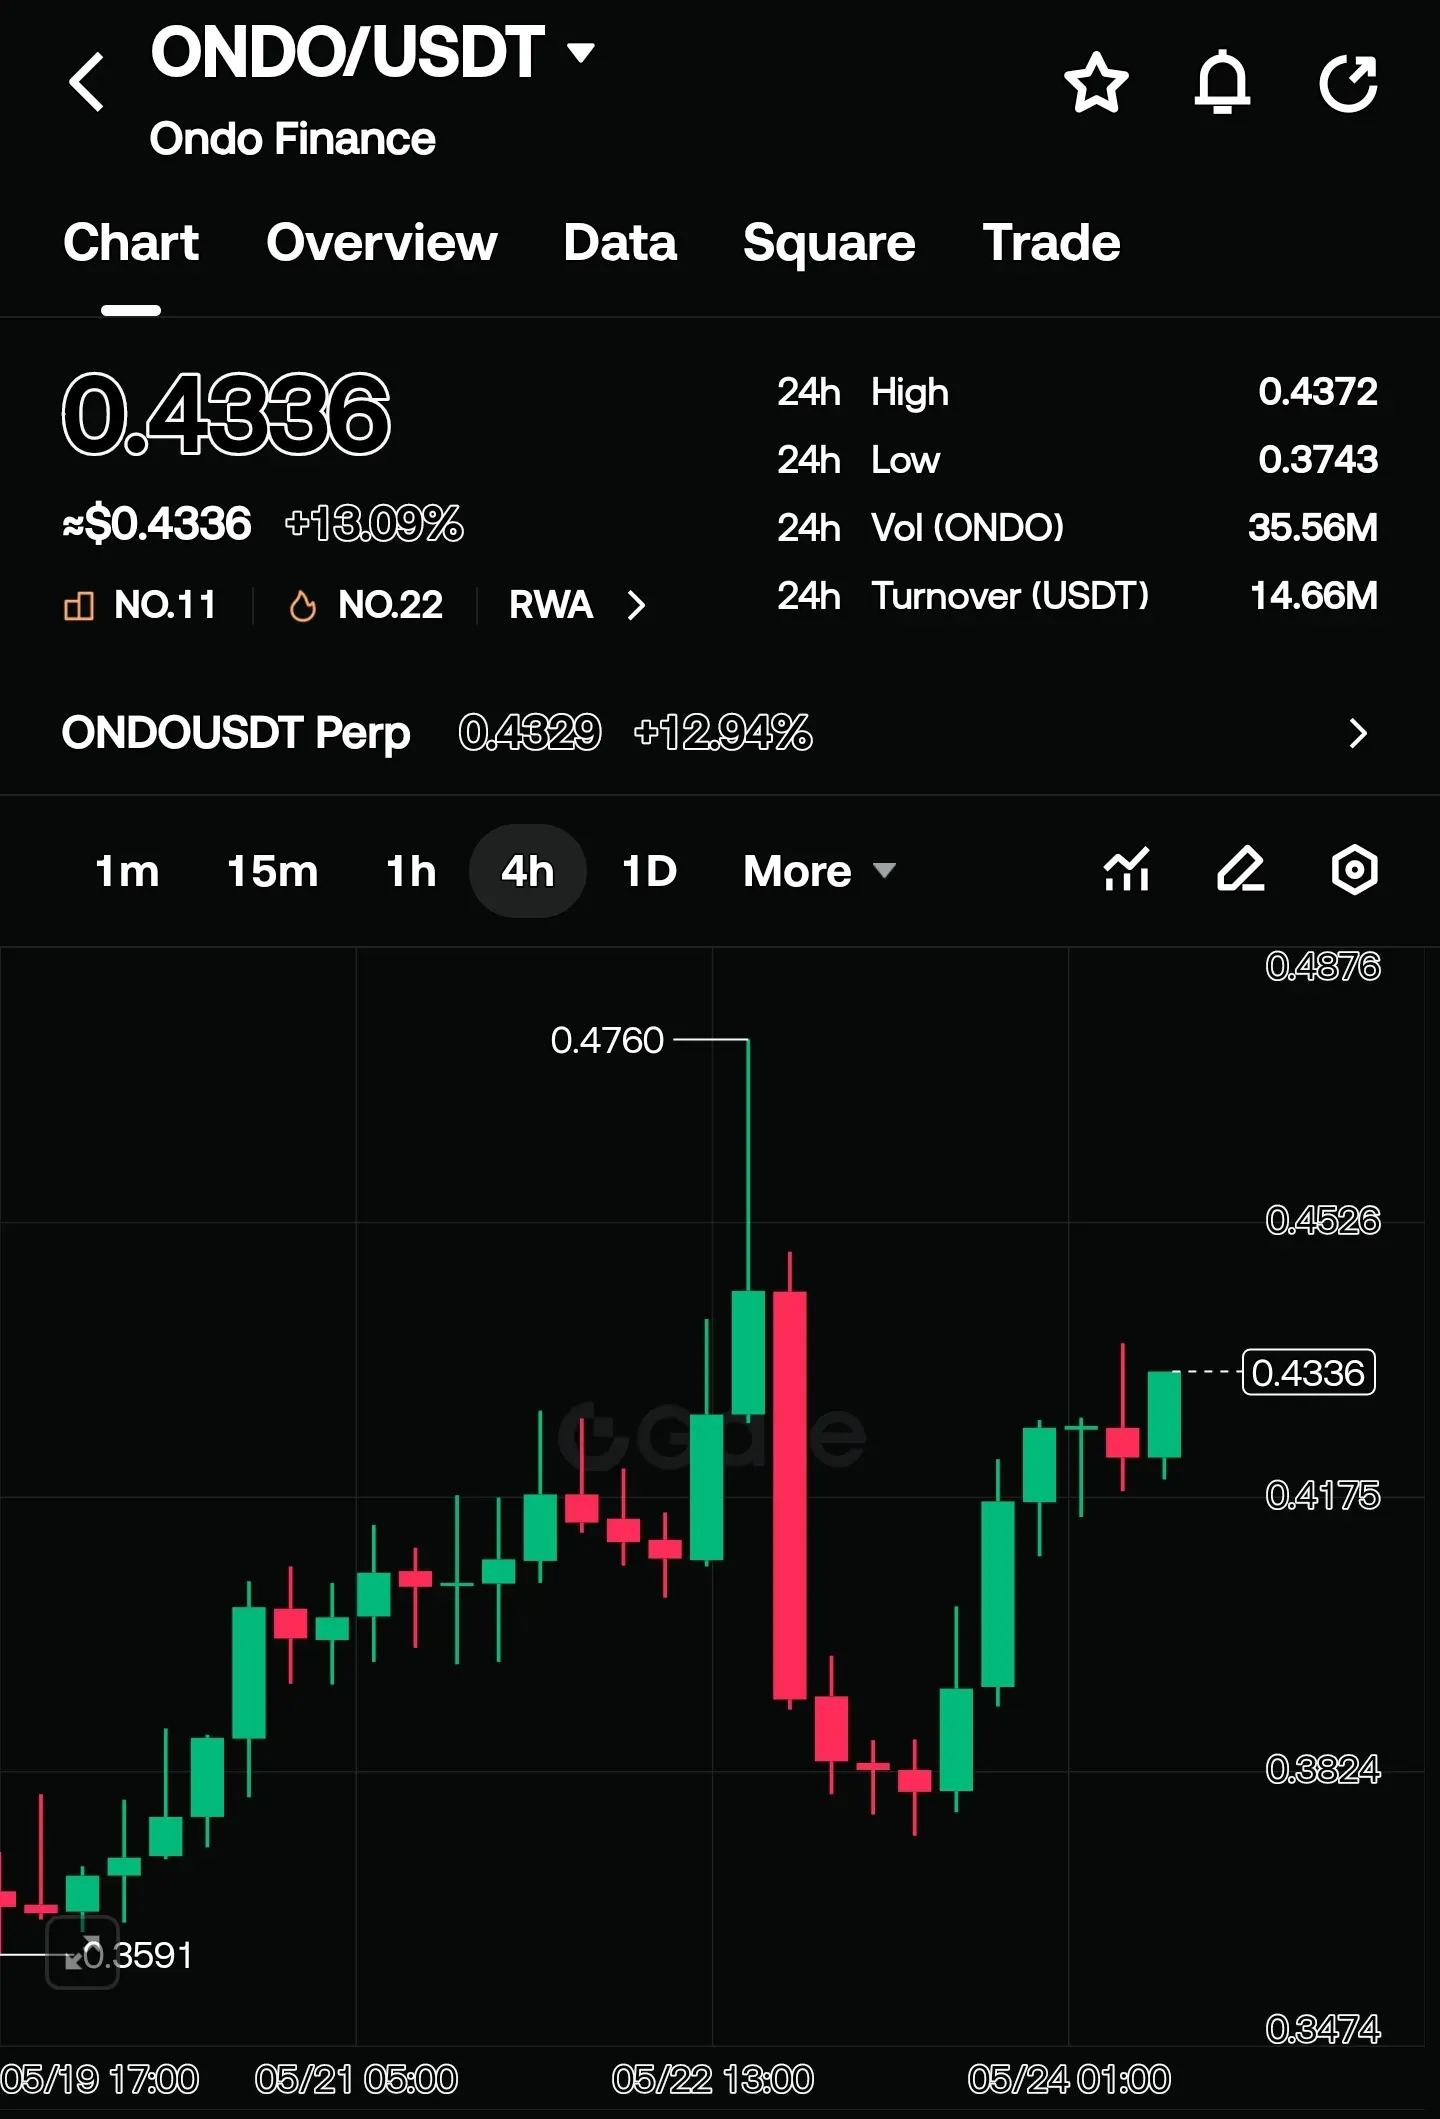Tap the 24h Vol value 35.56M
The width and height of the screenshot is (1440, 2119).
(1313, 528)
